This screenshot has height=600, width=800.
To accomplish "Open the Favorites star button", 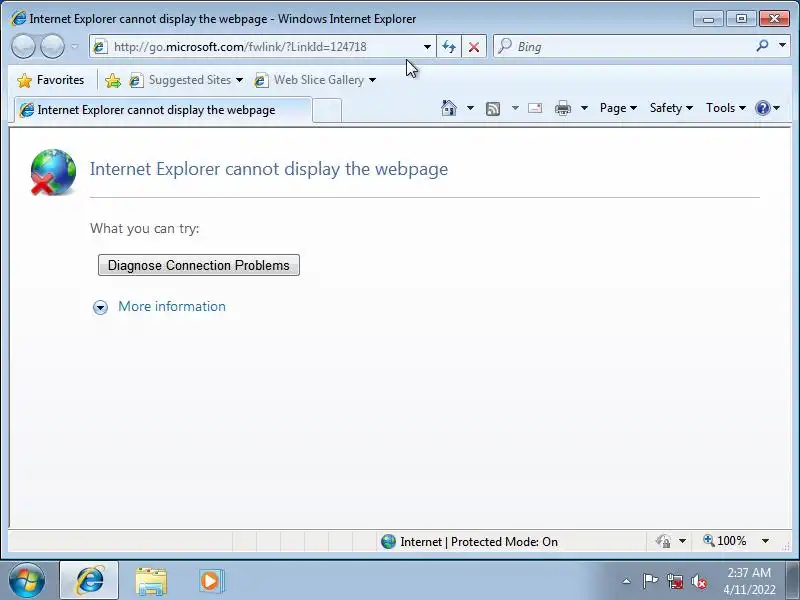I will pos(50,80).
